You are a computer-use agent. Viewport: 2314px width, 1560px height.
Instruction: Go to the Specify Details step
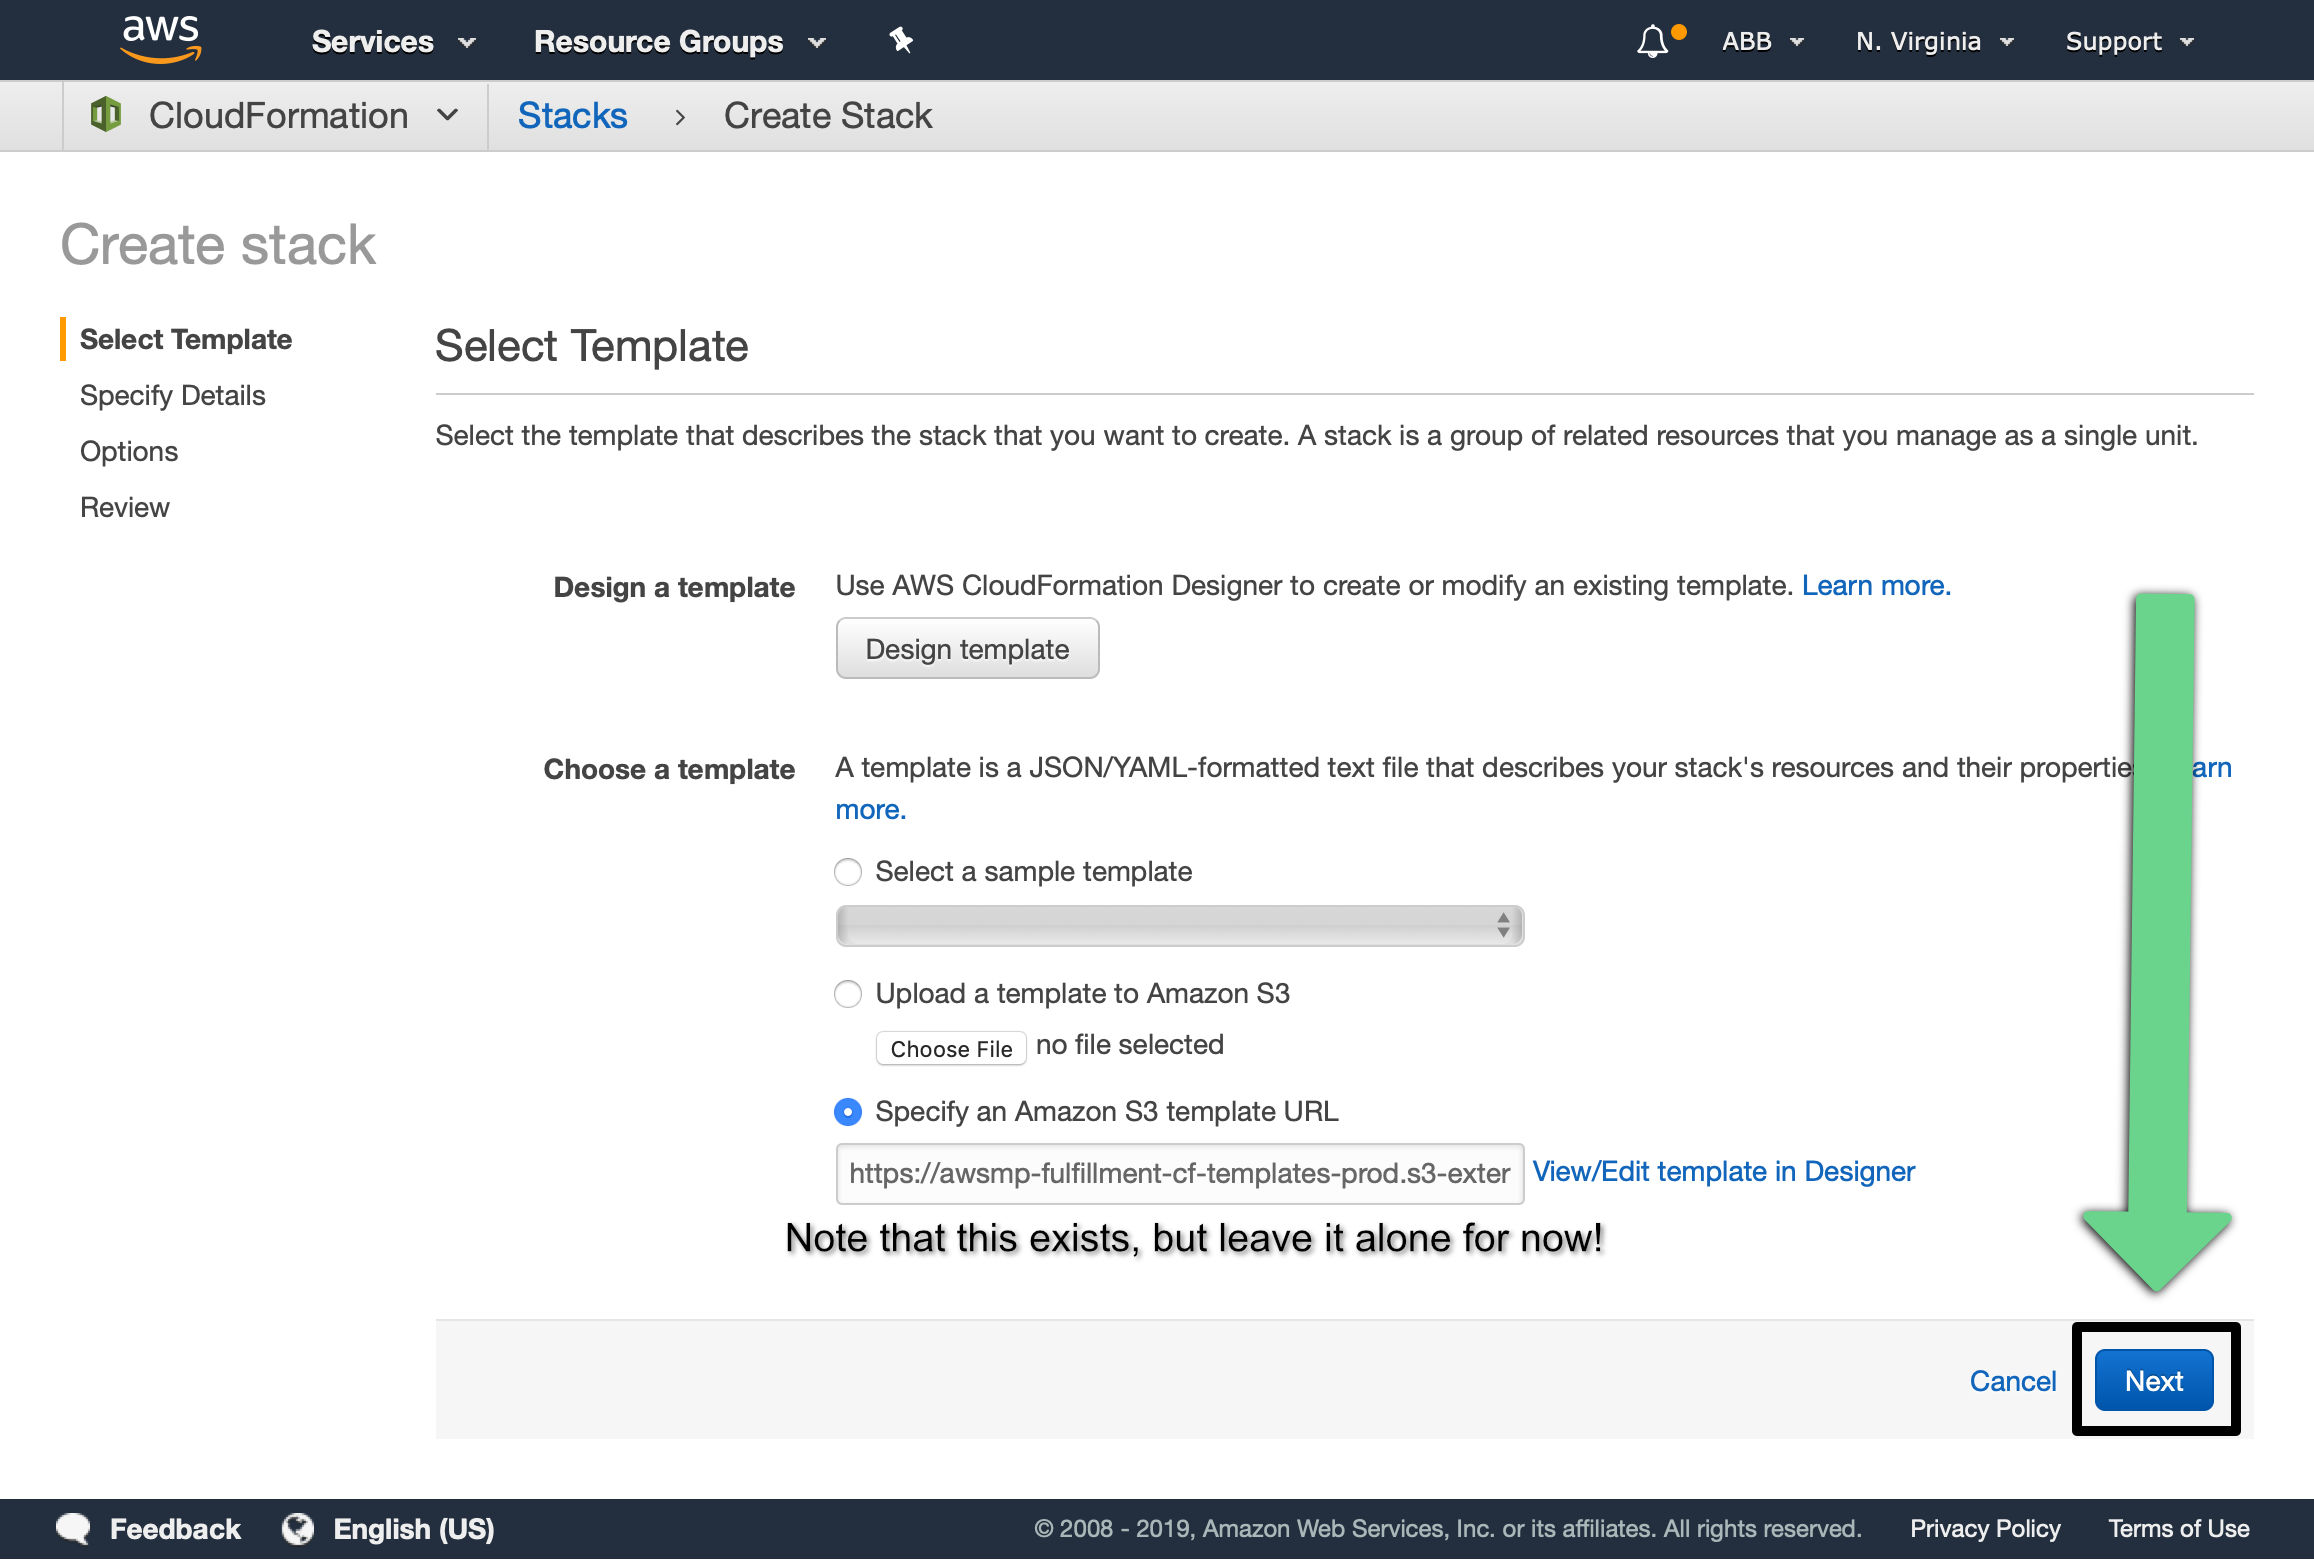tap(173, 396)
